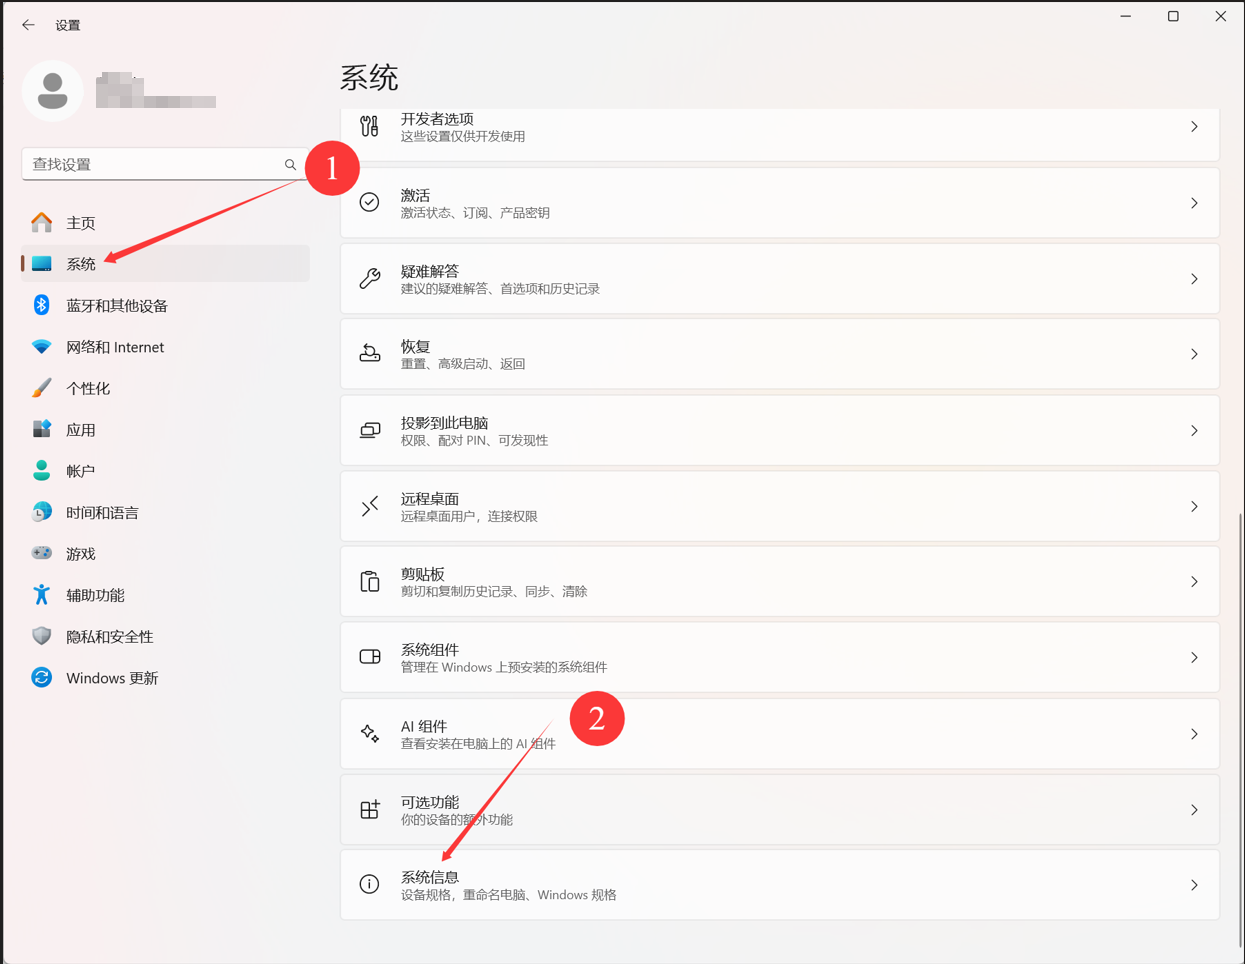Open 疑难解答 via its chevron arrow
Viewport: 1245px width, 964px height.
pos(1194,279)
